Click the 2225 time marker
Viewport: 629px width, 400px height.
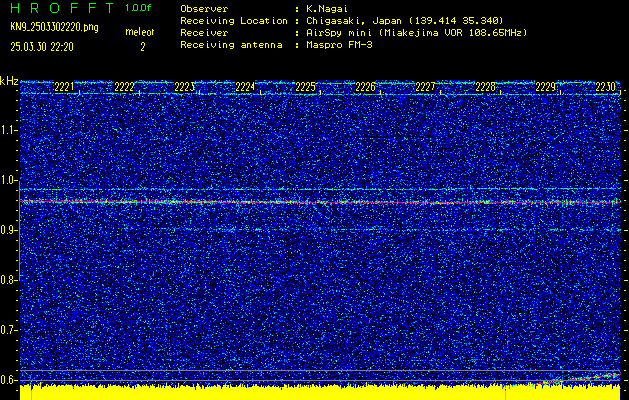pos(305,87)
